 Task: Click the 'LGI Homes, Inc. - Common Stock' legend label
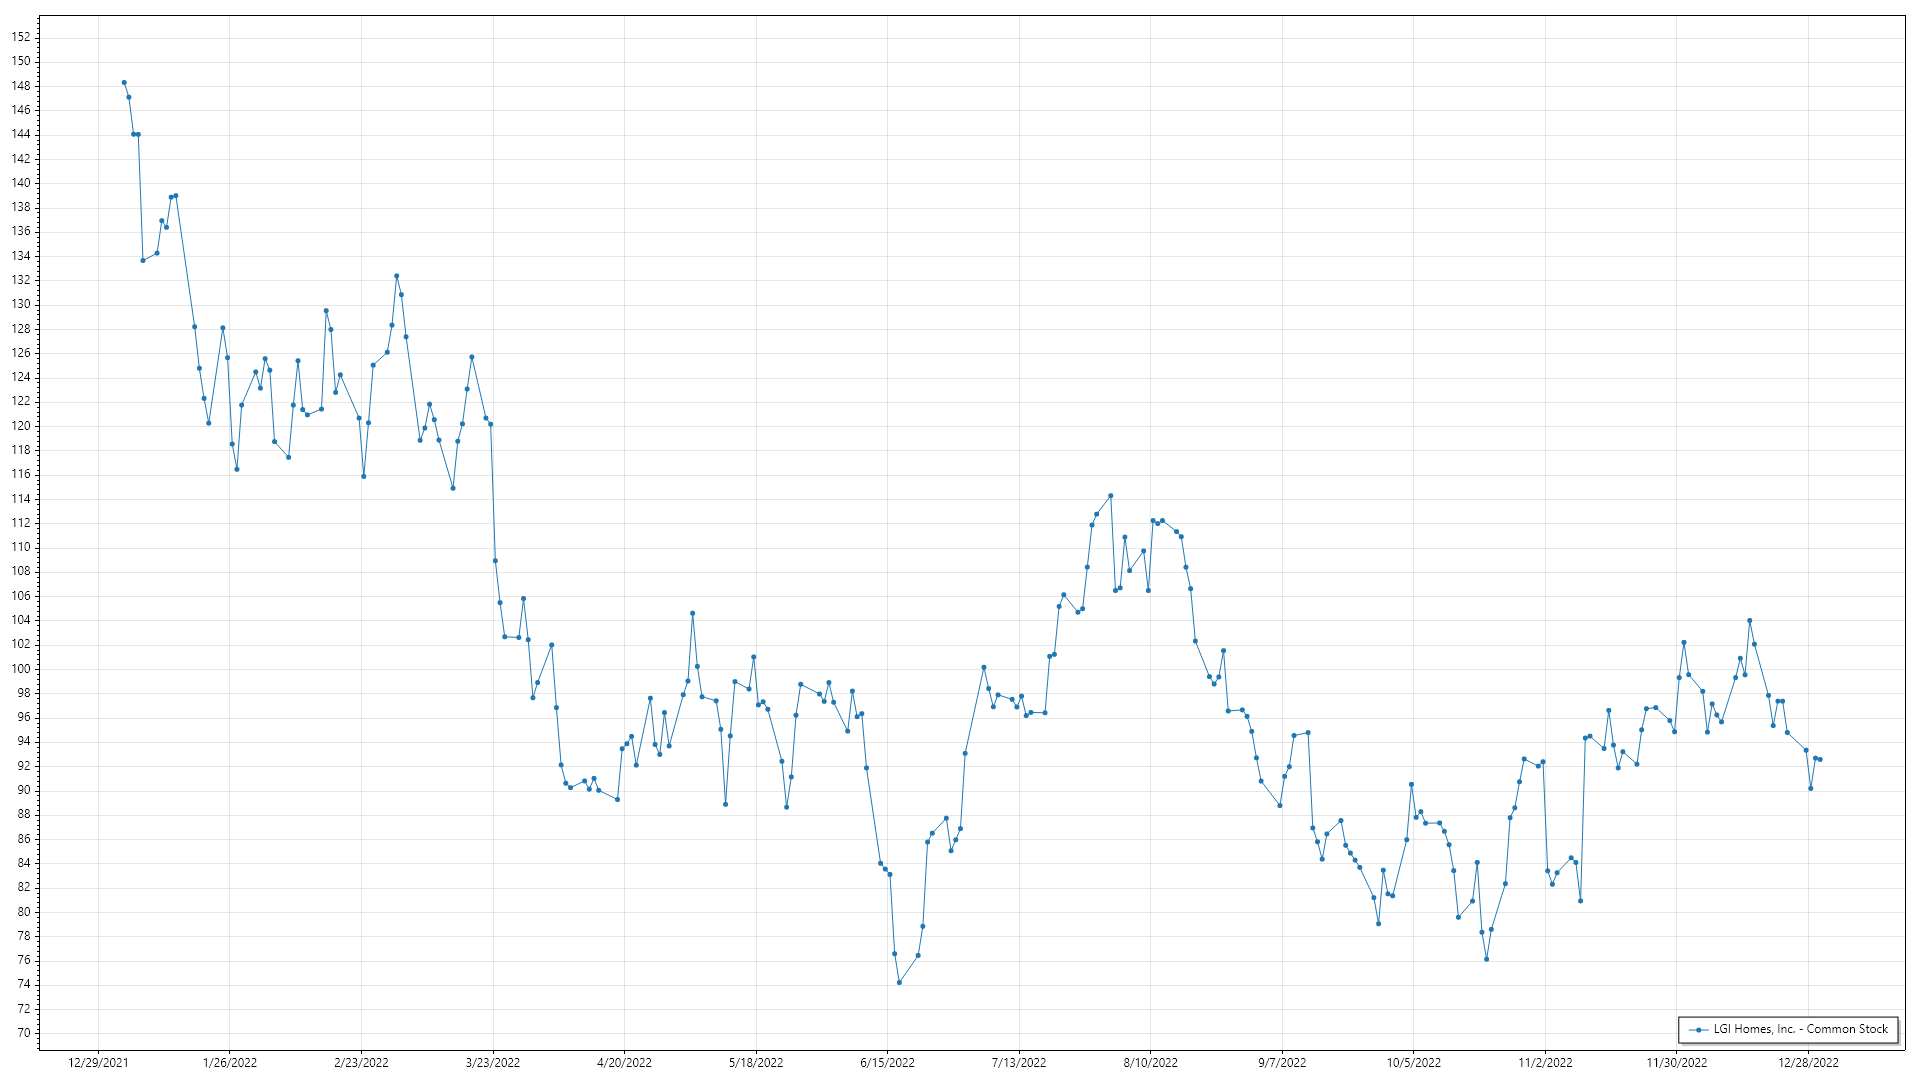(1800, 1029)
